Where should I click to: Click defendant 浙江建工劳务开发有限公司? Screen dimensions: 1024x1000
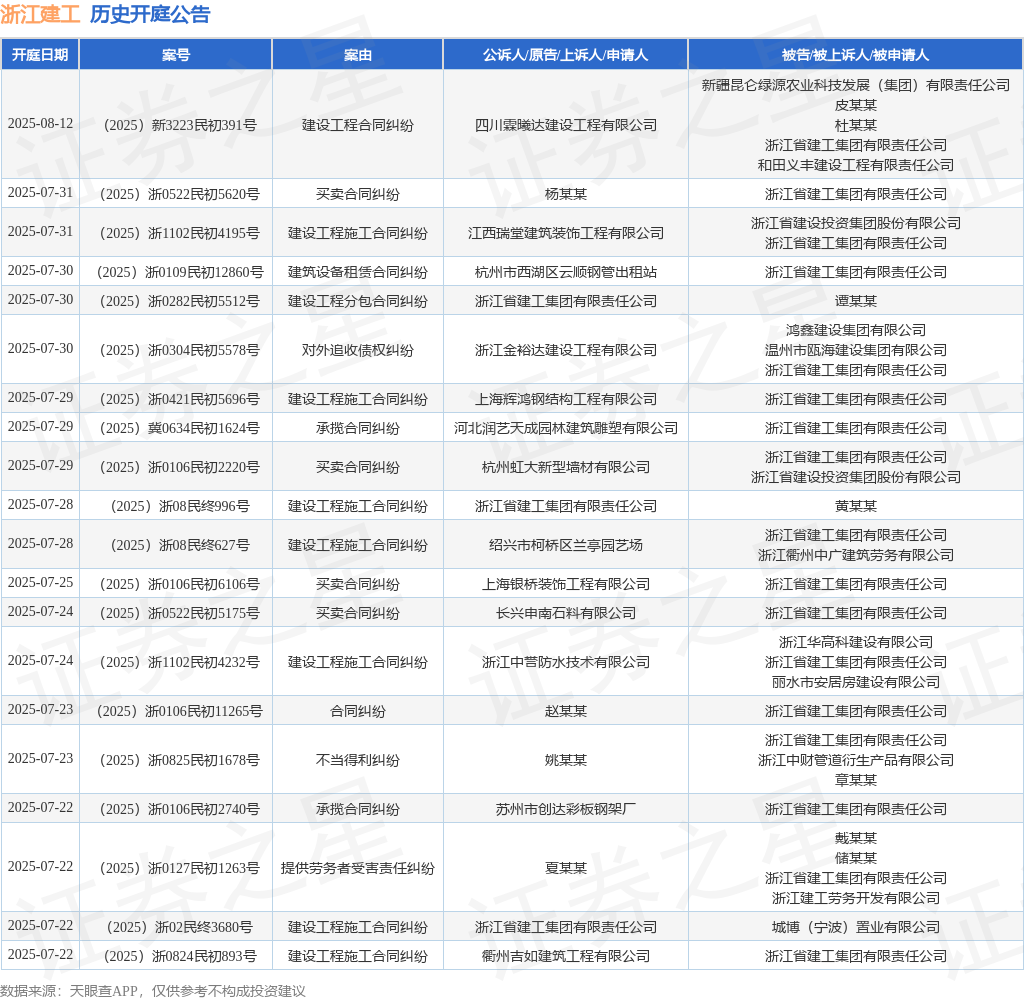[x=856, y=898]
